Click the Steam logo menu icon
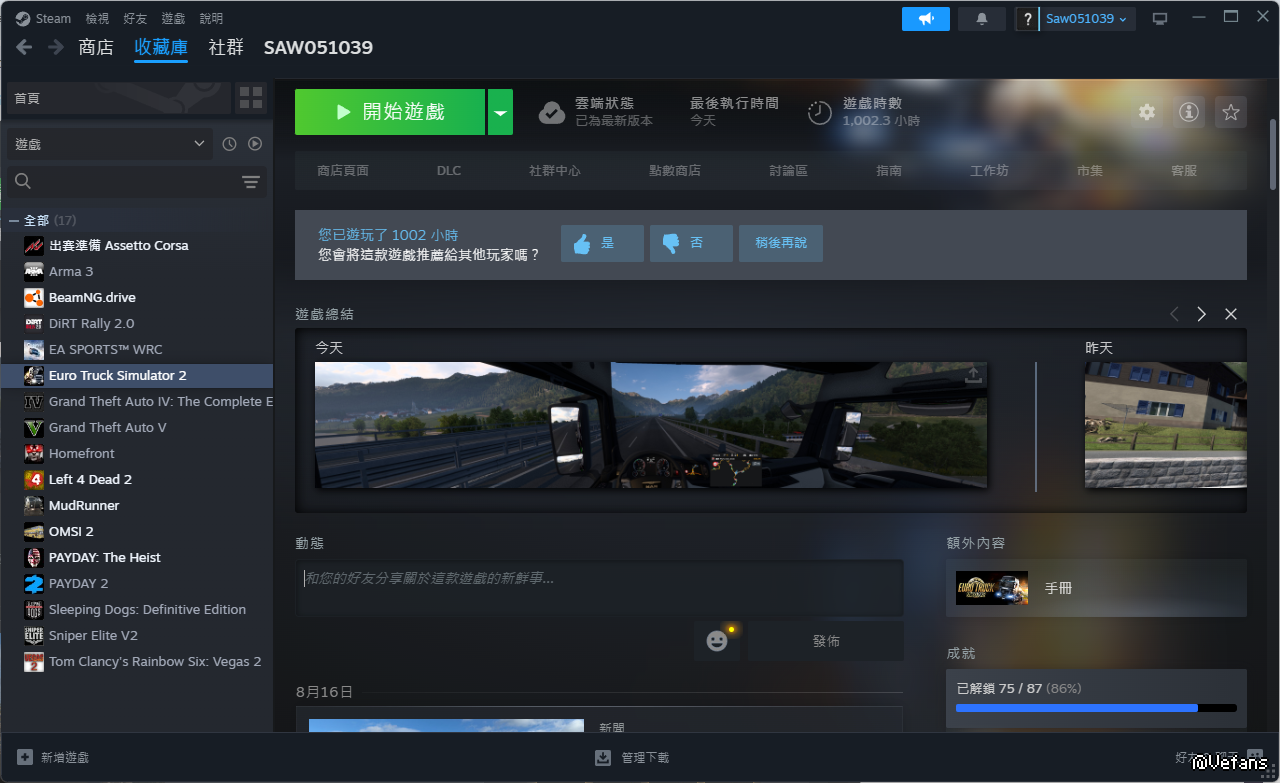 22,18
